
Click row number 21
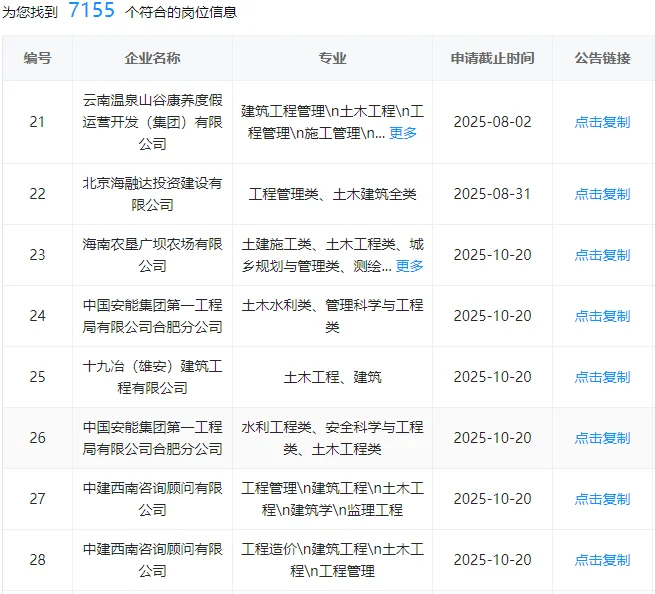[x=37, y=122]
